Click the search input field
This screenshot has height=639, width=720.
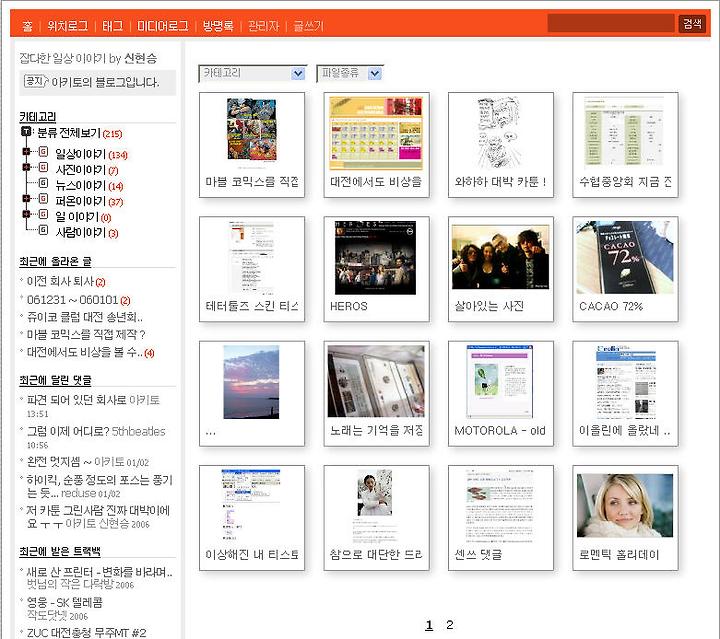[611, 23]
